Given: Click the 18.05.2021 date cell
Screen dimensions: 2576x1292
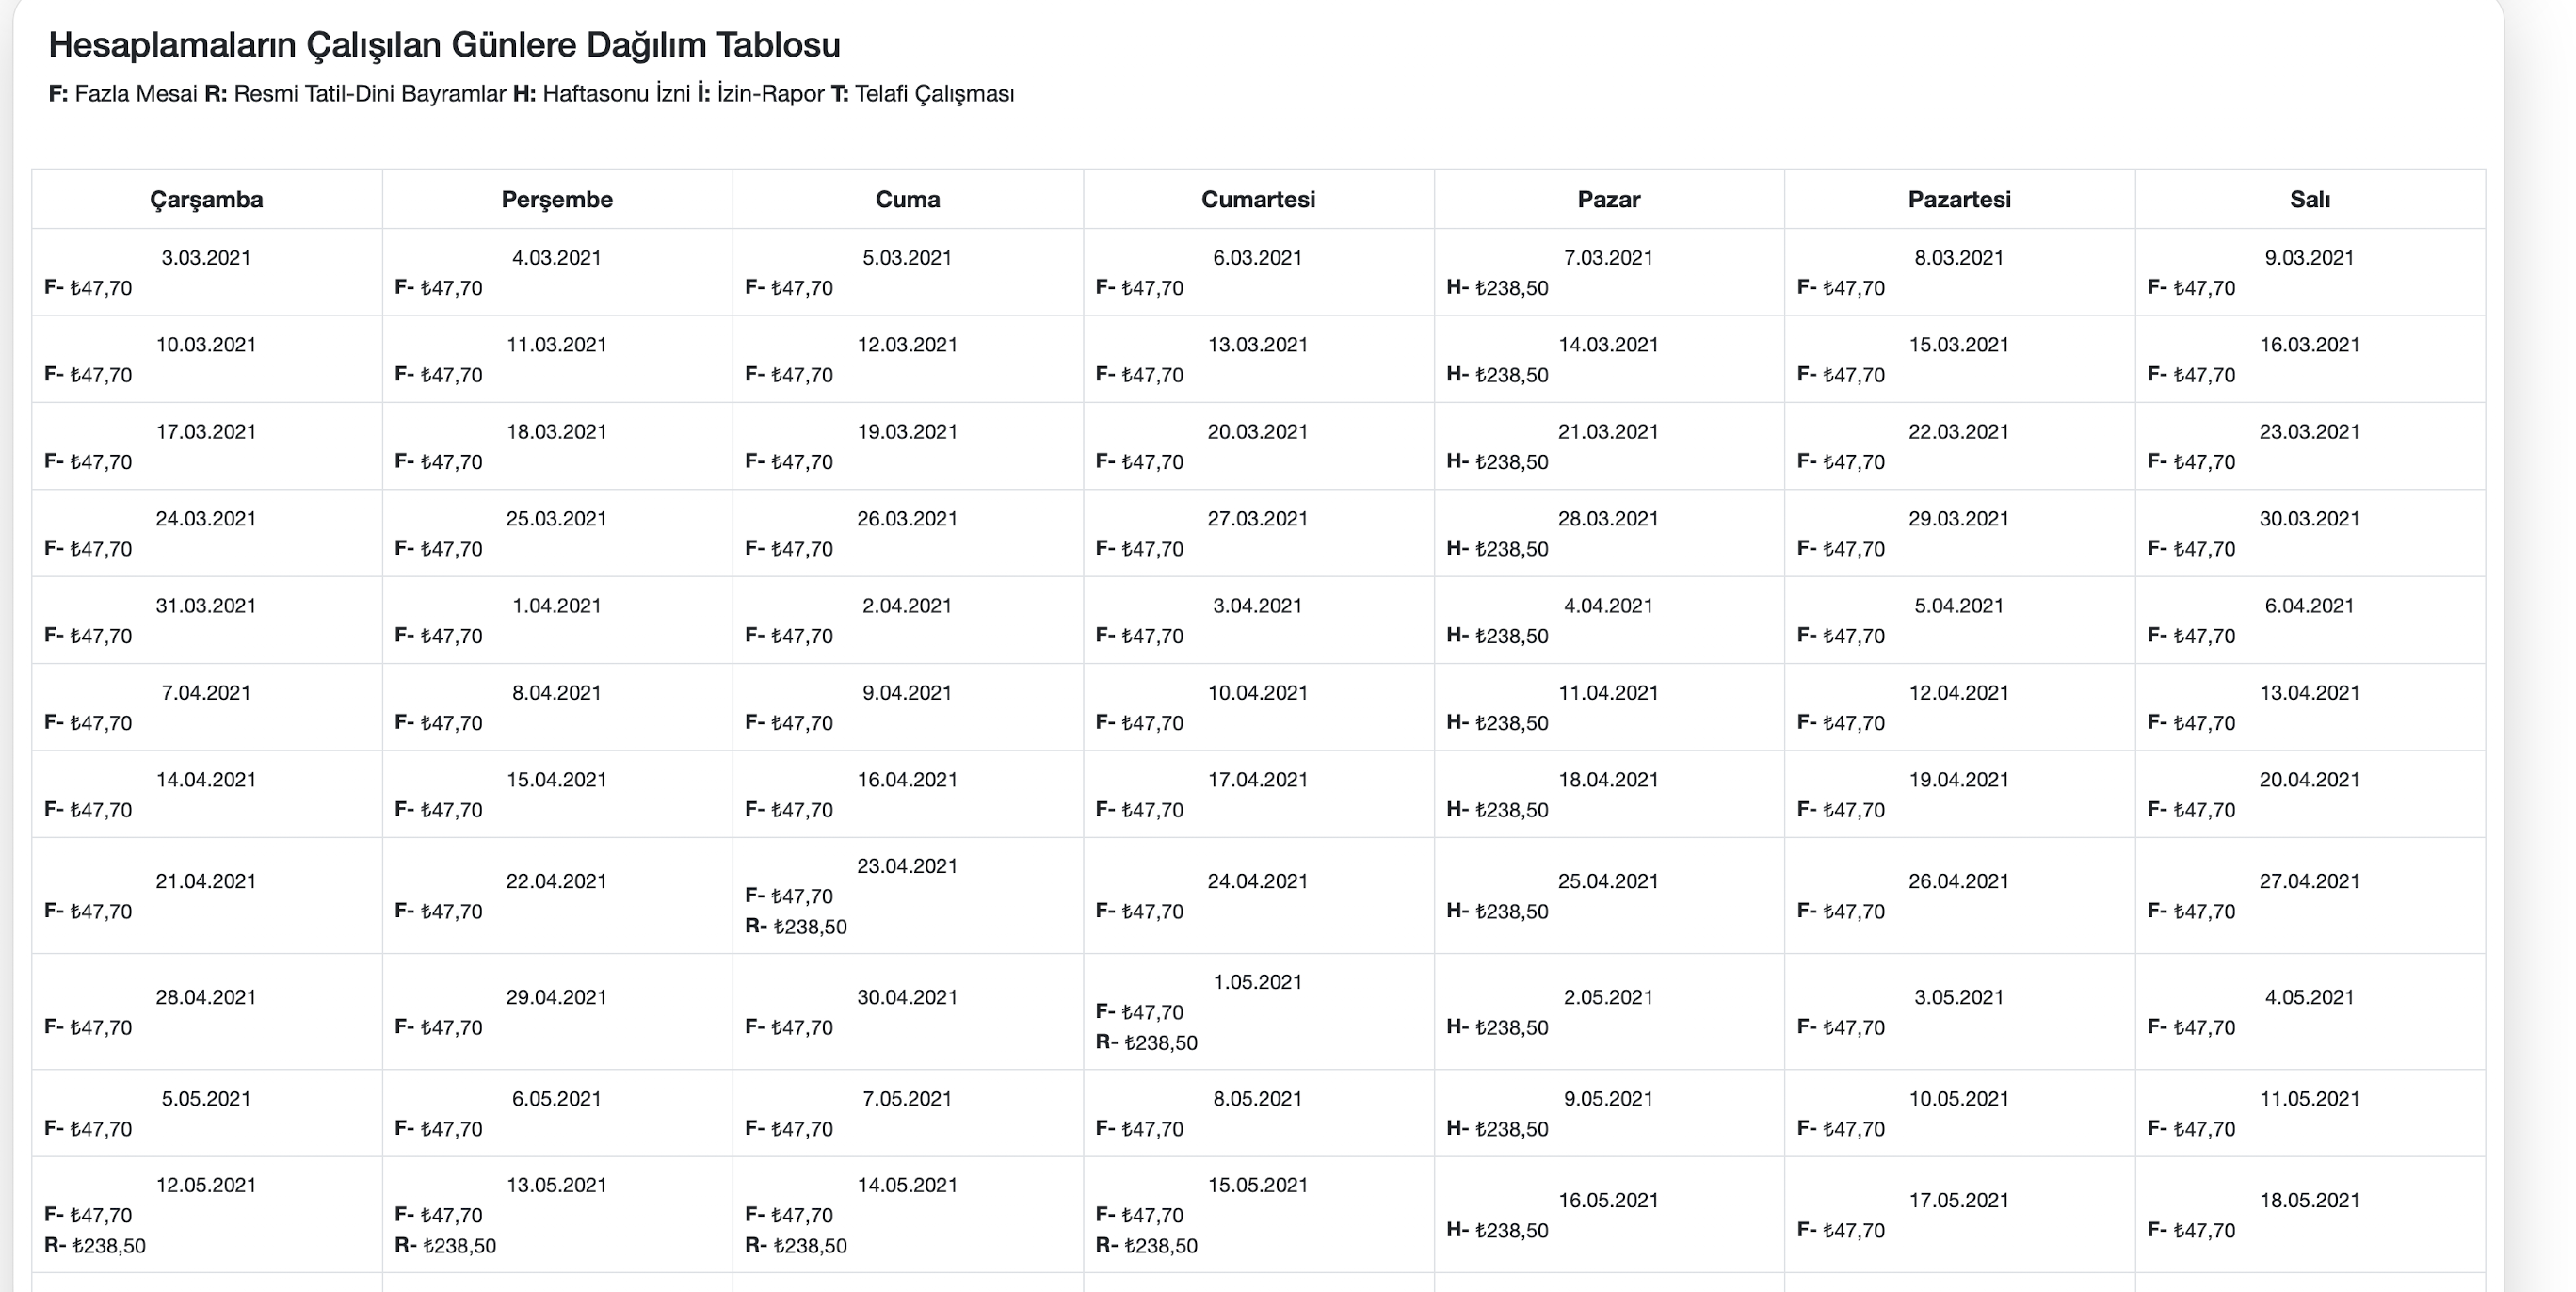Looking at the screenshot, I should [2309, 1200].
